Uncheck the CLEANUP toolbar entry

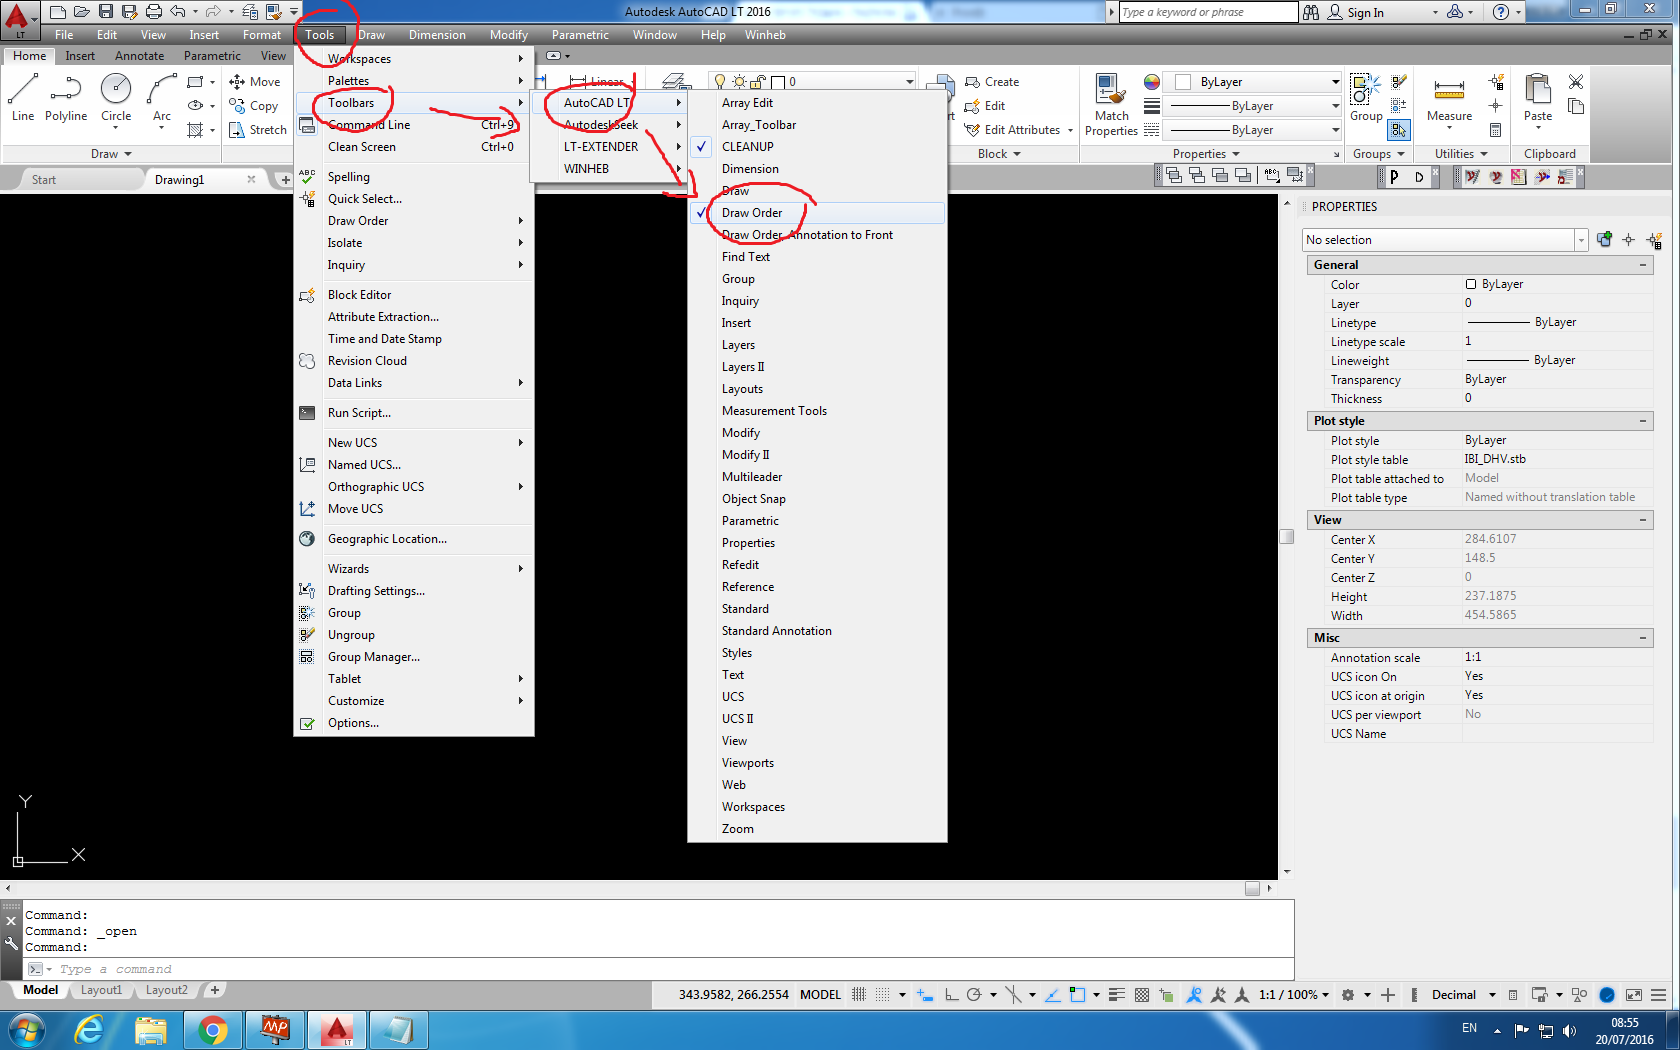click(x=817, y=147)
